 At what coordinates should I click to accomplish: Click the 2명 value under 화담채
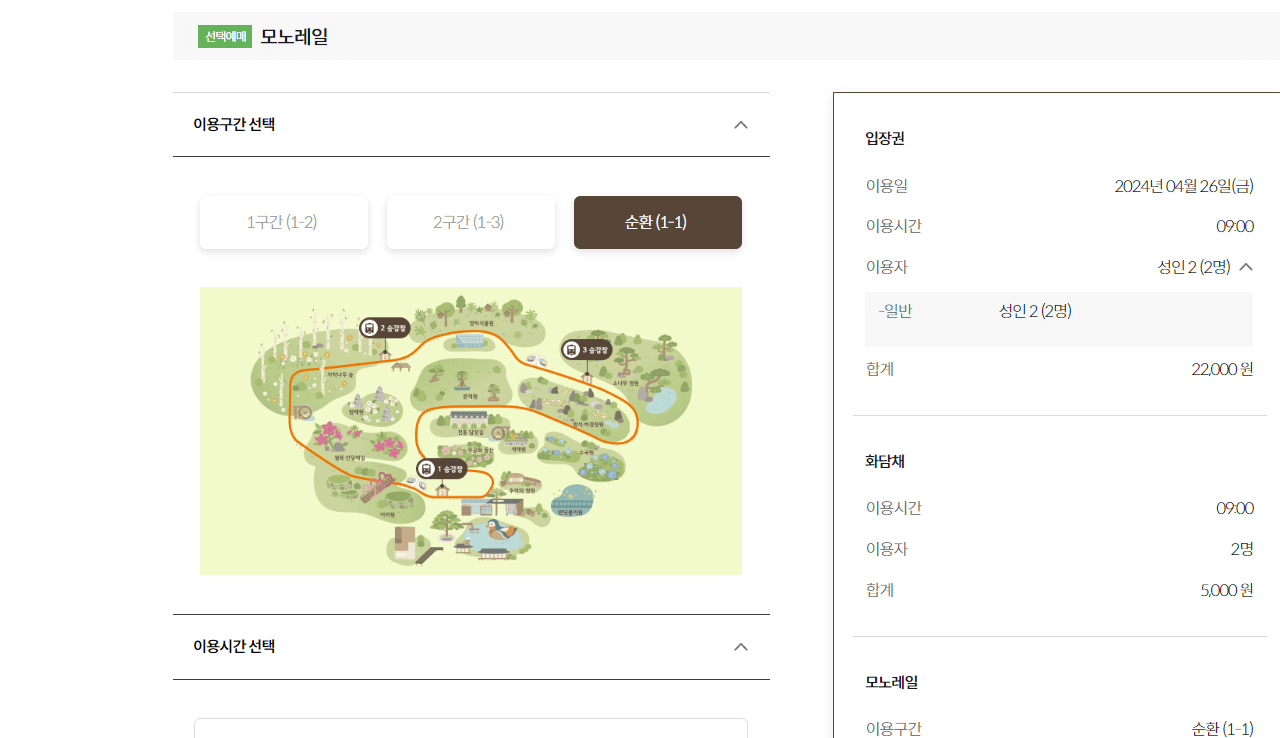coord(1242,549)
